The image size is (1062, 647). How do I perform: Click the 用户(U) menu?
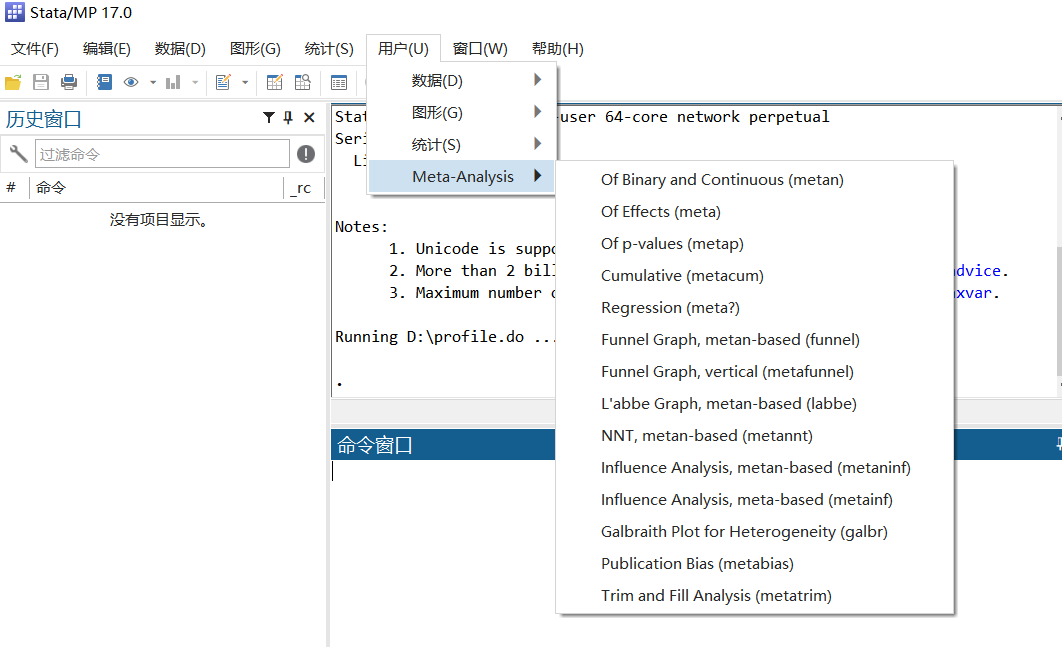pos(403,49)
